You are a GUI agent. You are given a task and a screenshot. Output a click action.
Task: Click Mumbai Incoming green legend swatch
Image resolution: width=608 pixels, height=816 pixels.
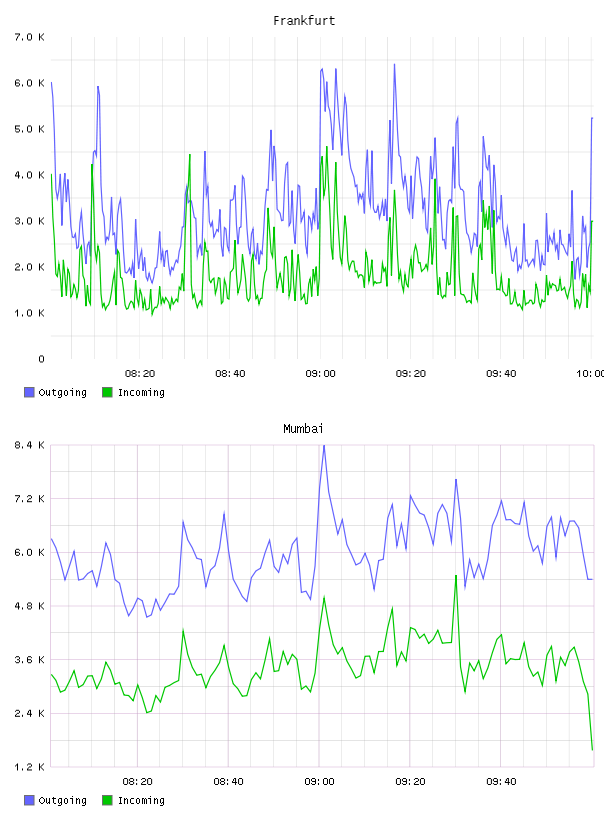[x=107, y=800]
